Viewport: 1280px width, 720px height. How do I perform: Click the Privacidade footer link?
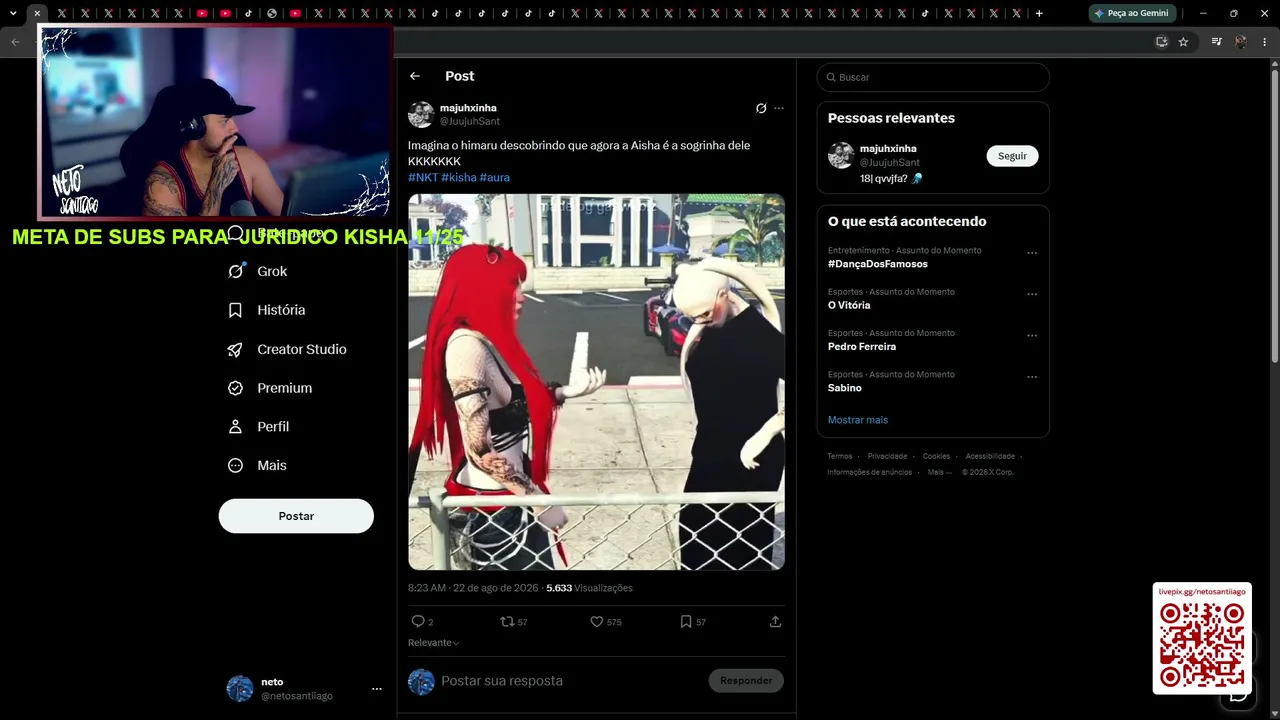(887, 456)
